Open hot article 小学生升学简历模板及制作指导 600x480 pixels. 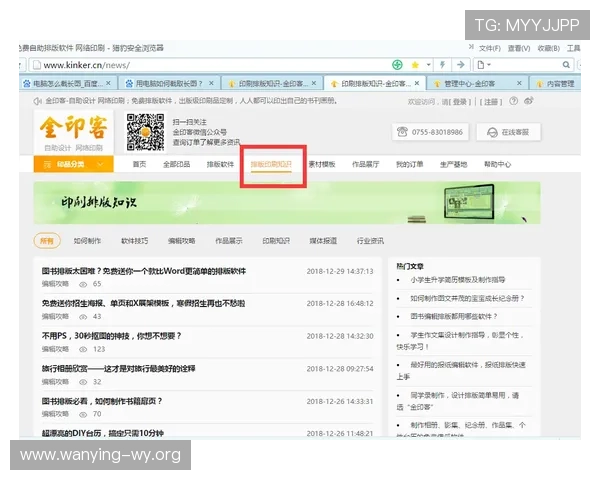[458, 280]
